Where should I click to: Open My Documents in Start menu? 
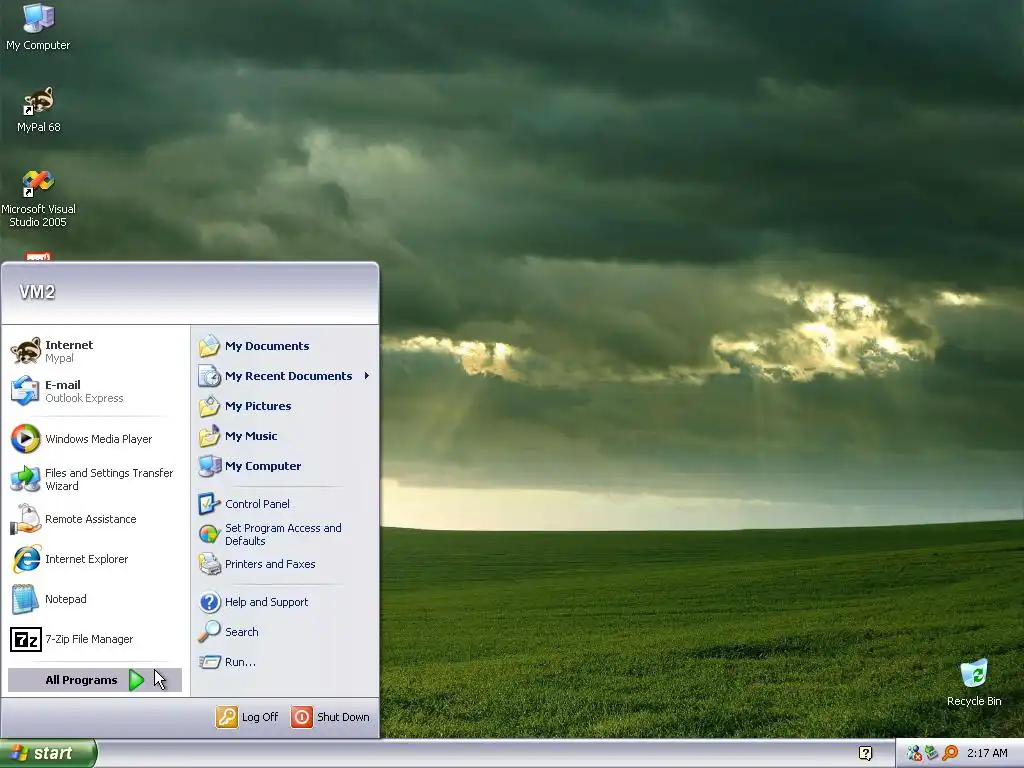point(285,346)
